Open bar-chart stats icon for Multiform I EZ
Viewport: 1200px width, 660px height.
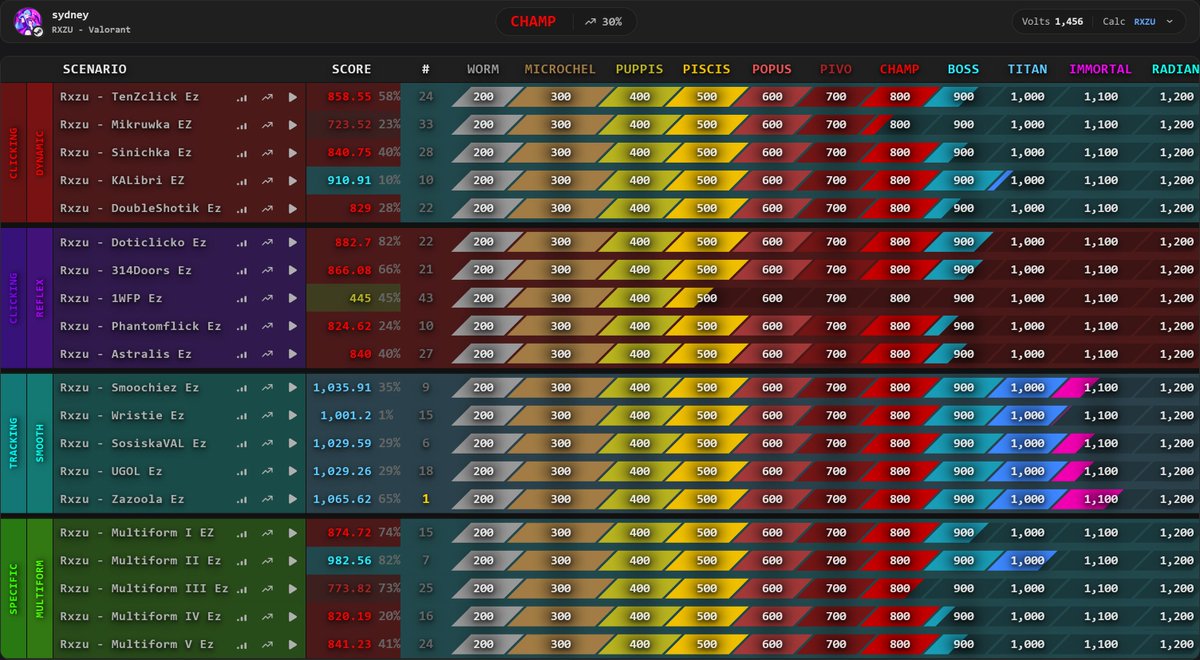[x=242, y=533]
